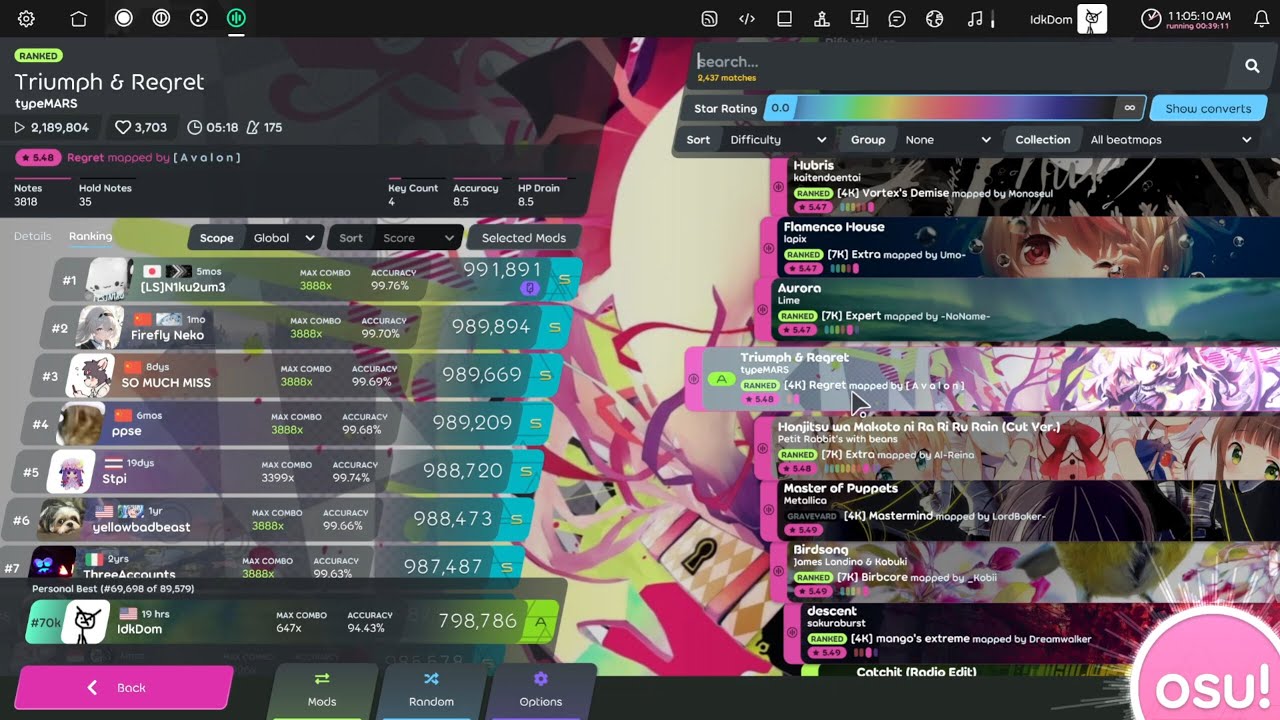The height and width of the screenshot is (720, 1280).
Task: Toggle the Selected Mods filter
Action: (523, 238)
